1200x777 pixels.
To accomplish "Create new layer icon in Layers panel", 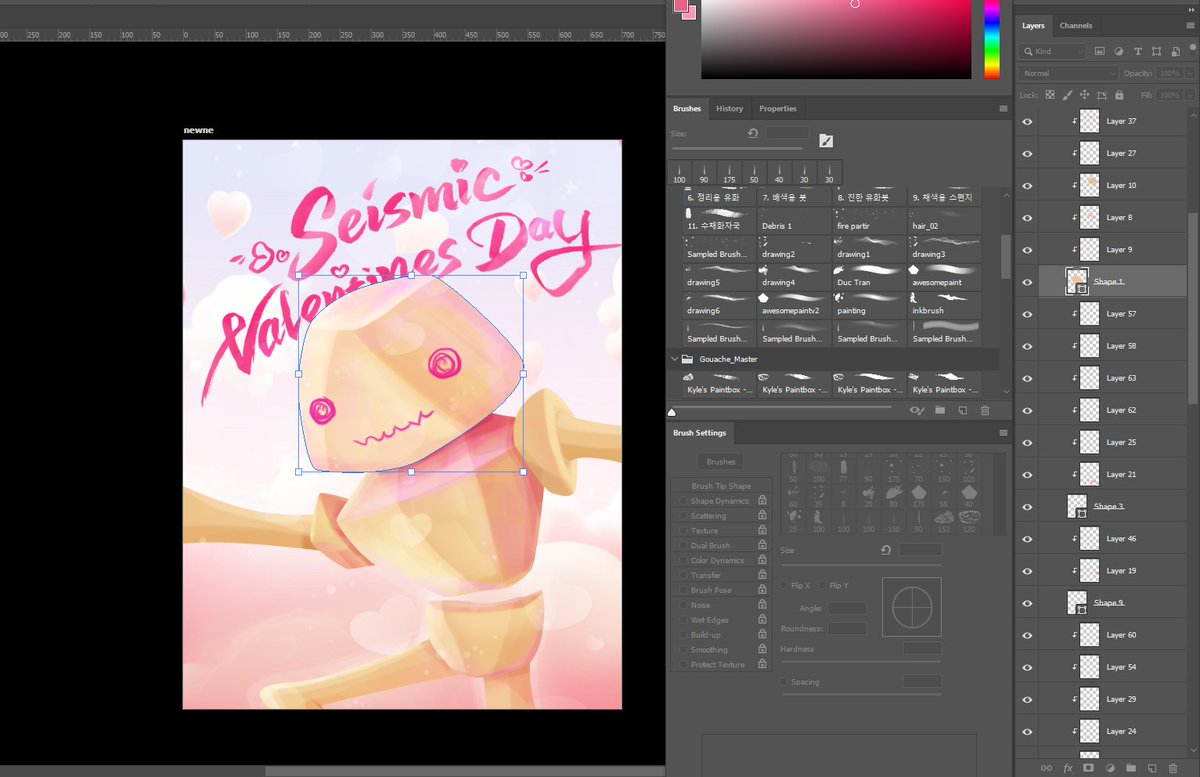I will 1152,768.
